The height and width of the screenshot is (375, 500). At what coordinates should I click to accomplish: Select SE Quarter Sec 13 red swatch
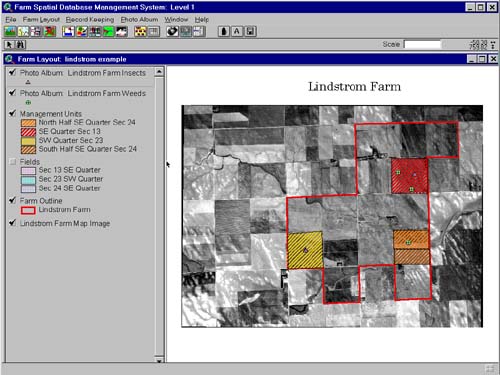point(28,132)
